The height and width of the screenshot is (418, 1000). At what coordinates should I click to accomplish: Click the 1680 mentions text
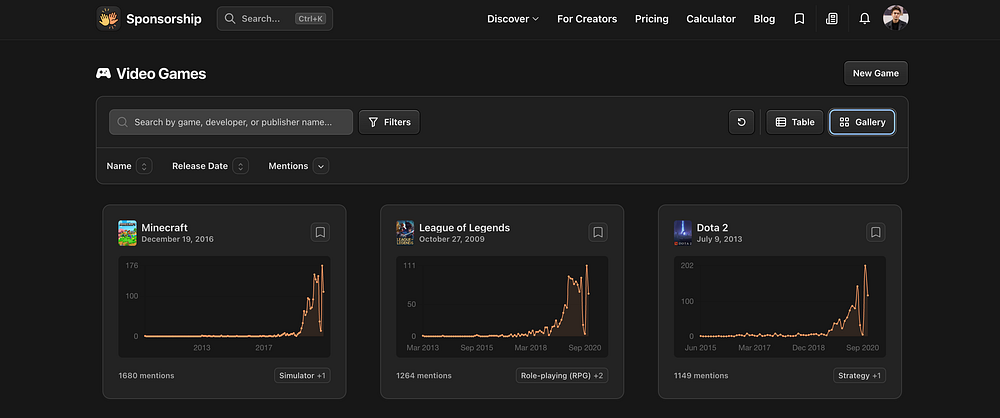click(x=146, y=376)
